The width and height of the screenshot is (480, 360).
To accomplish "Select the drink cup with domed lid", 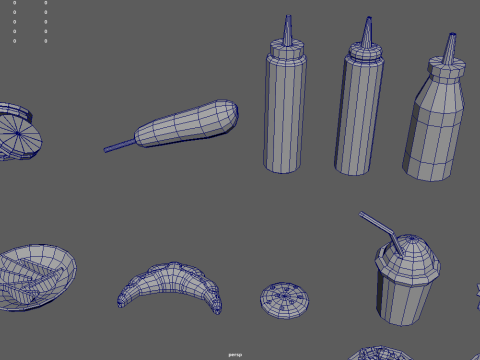I will pos(407,280).
